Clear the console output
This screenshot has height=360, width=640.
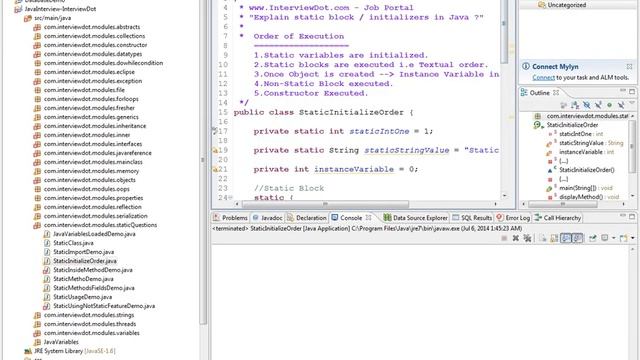click(542, 238)
